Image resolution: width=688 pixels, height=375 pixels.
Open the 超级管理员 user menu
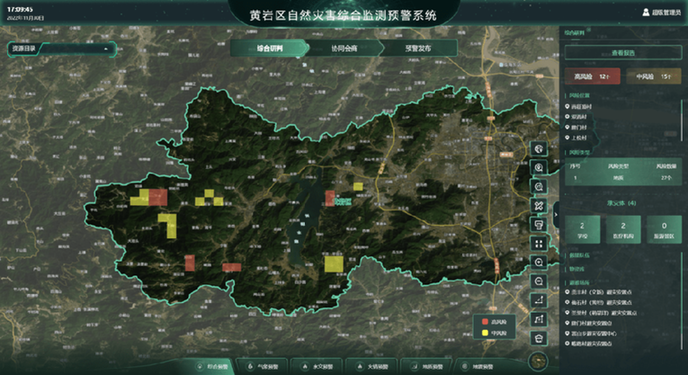click(x=662, y=12)
